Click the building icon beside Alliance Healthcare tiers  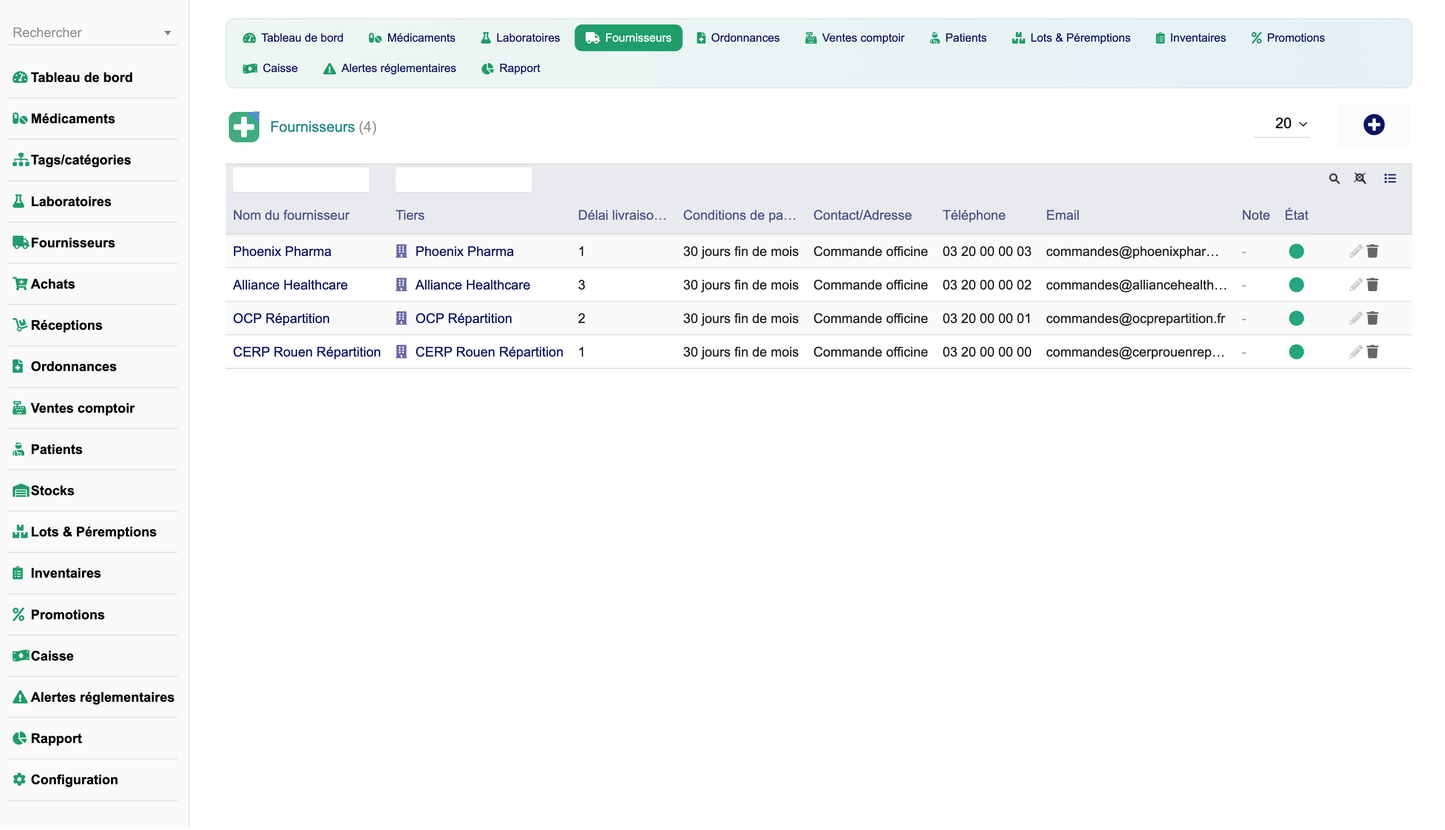coord(402,285)
